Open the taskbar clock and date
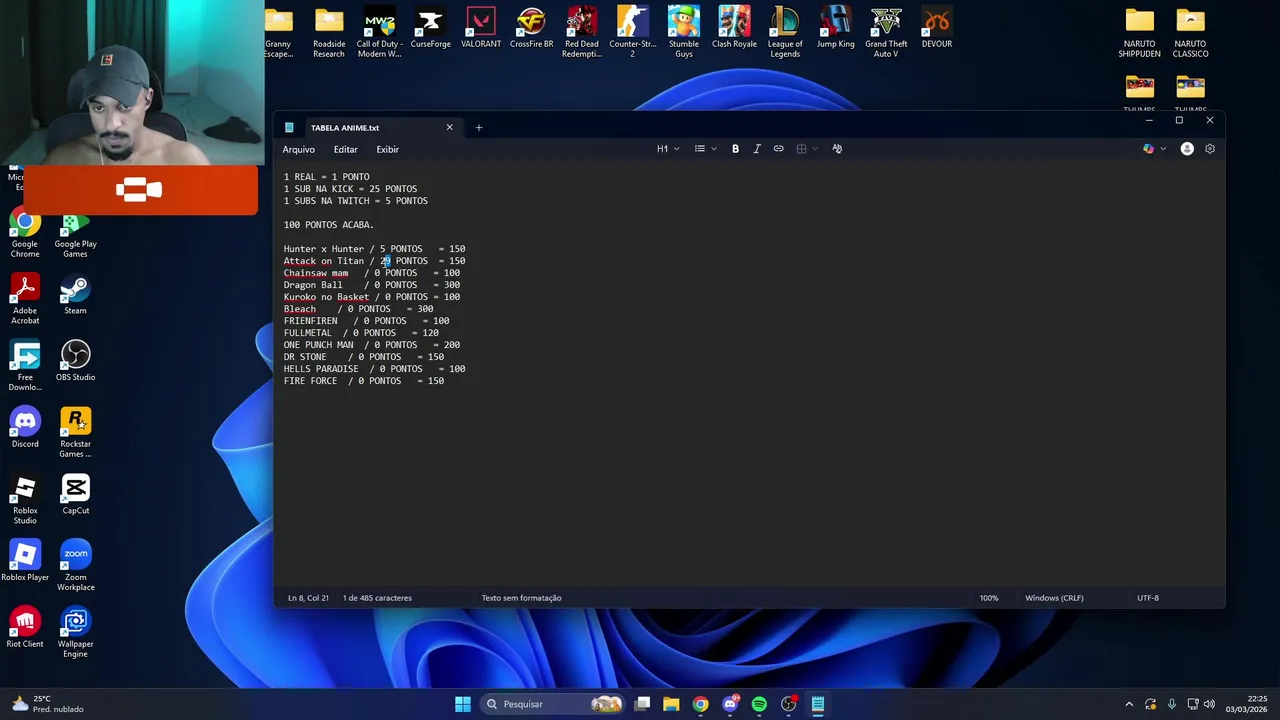 coord(1247,704)
